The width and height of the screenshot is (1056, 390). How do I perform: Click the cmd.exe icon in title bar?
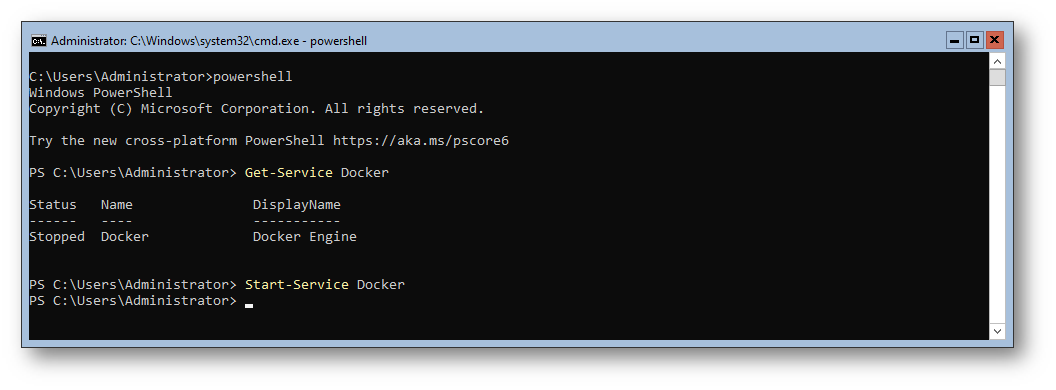tap(39, 41)
